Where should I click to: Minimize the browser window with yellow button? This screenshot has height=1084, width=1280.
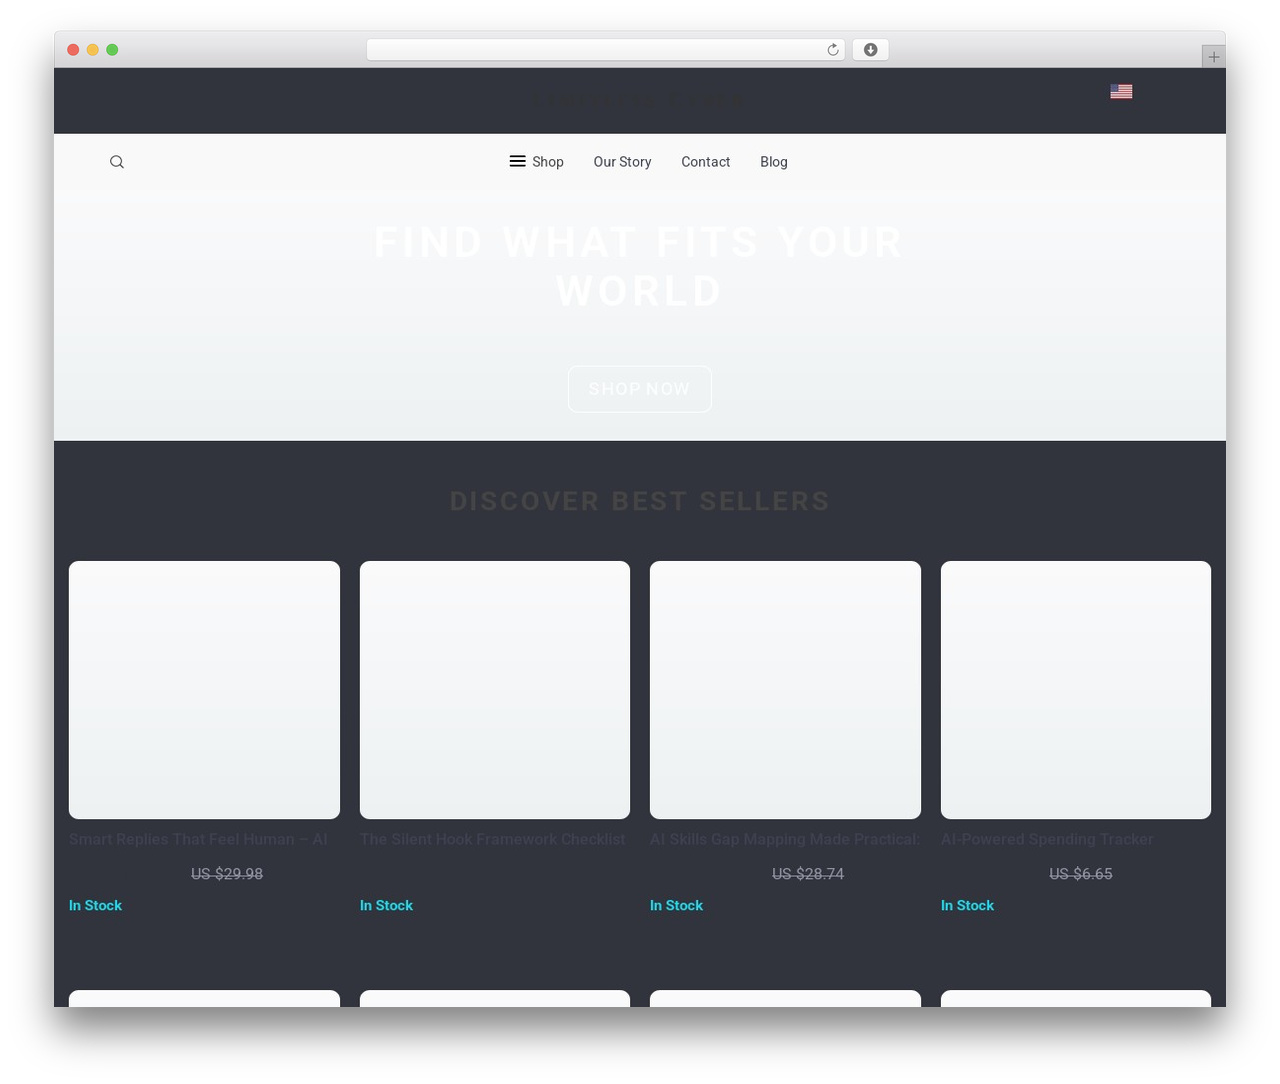pos(92,50)
